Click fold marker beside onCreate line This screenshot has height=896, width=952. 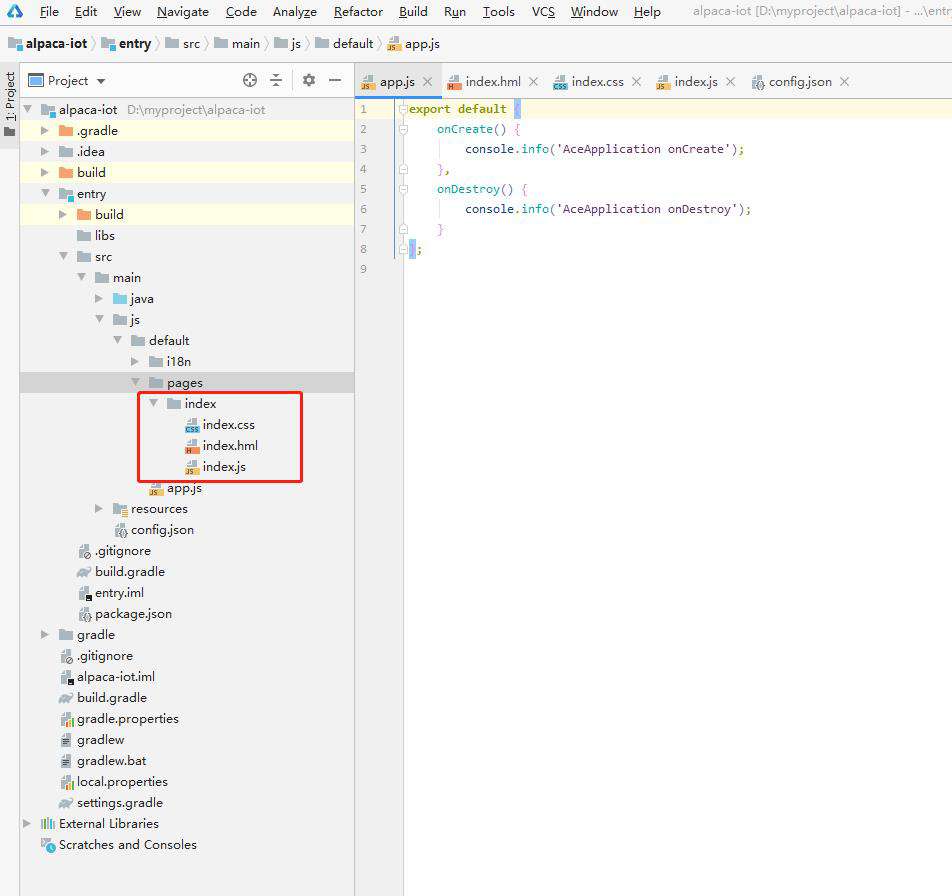403,129
